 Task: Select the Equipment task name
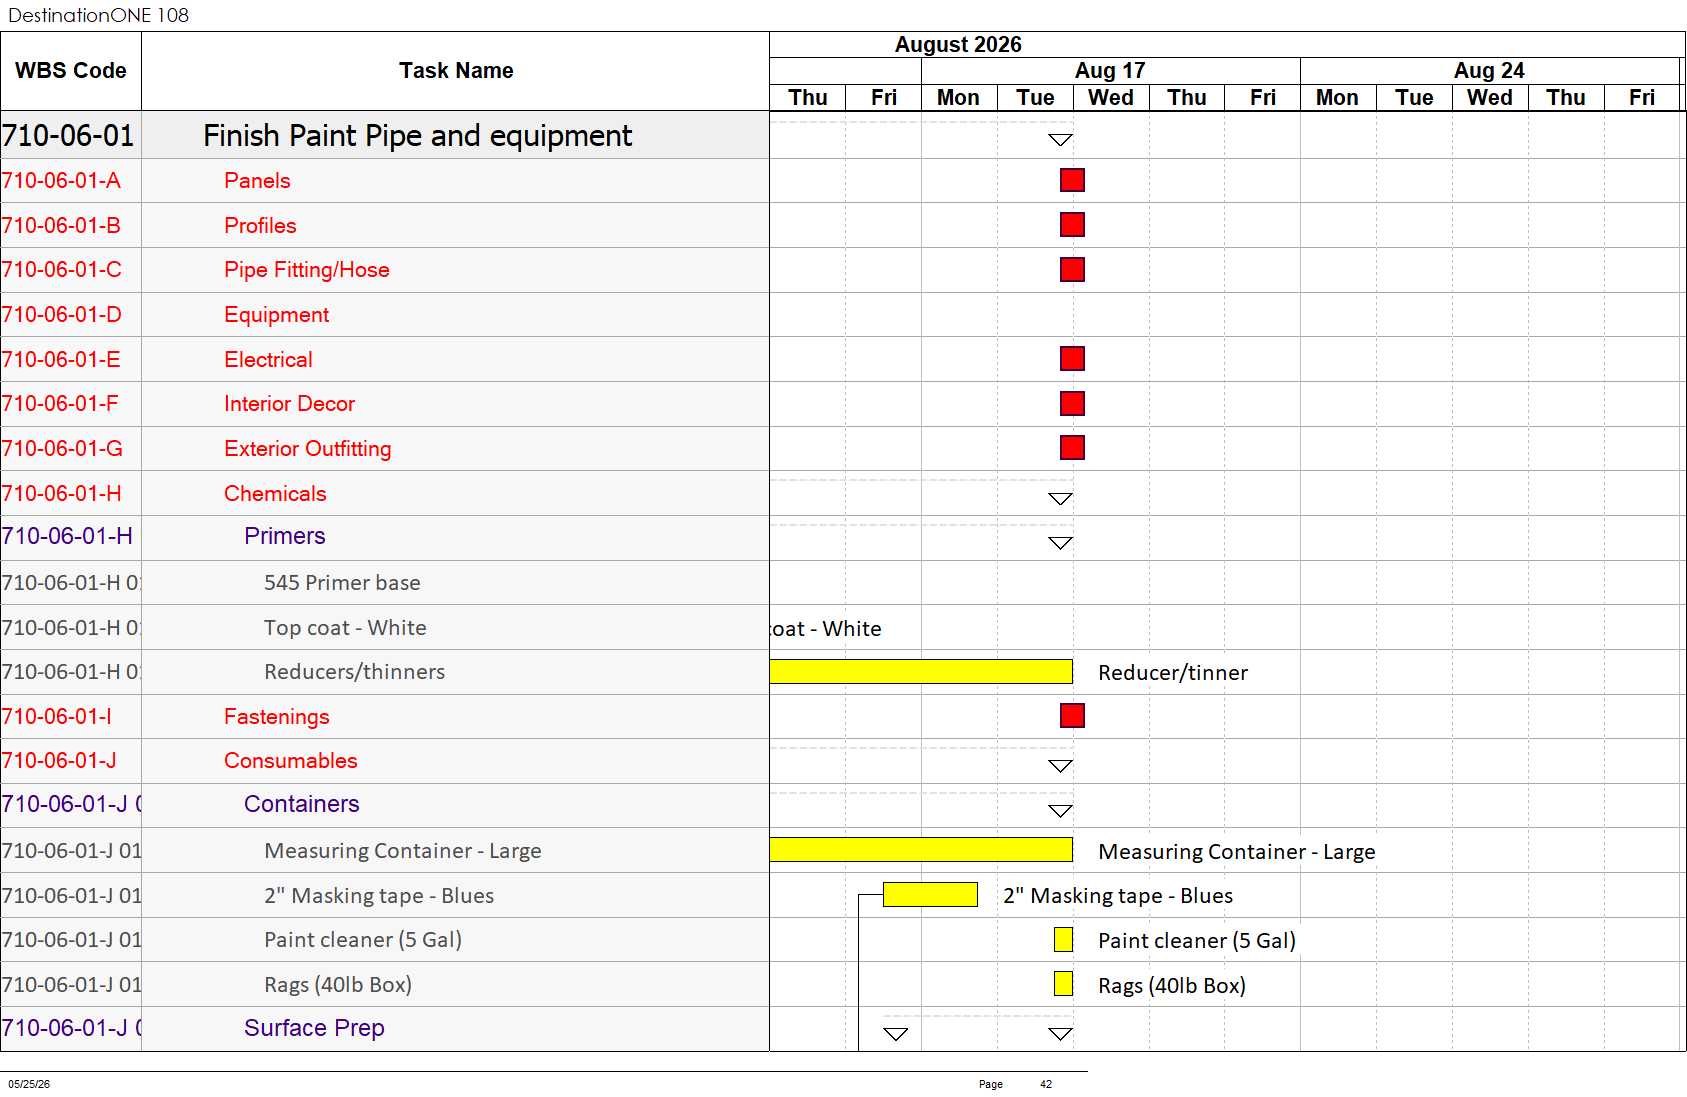click(x=276, y=315)
